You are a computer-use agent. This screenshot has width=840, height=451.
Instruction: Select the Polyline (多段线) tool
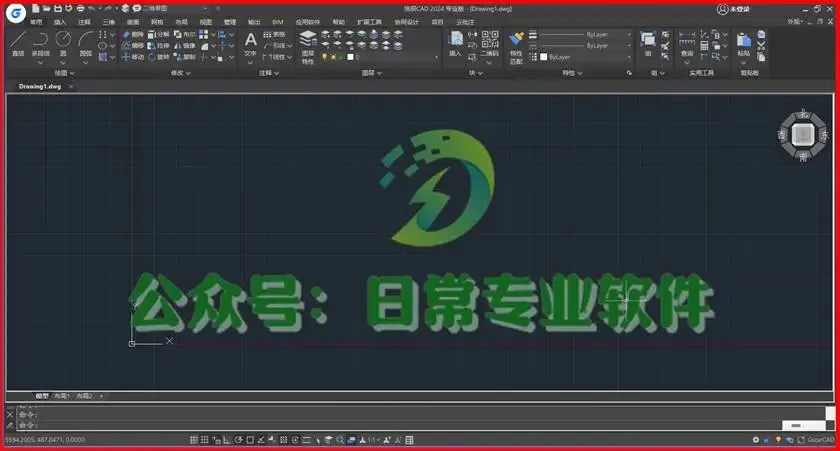coord(41,43)
